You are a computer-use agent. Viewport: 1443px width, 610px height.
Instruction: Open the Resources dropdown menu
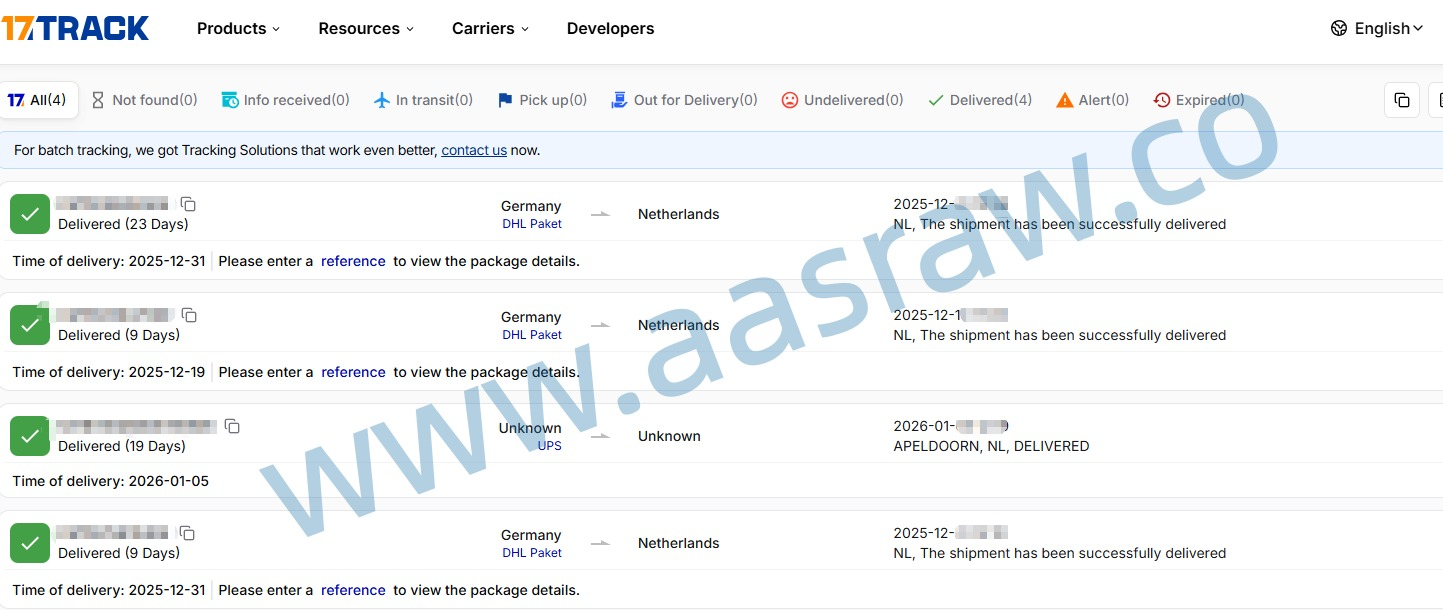point(365,29)
